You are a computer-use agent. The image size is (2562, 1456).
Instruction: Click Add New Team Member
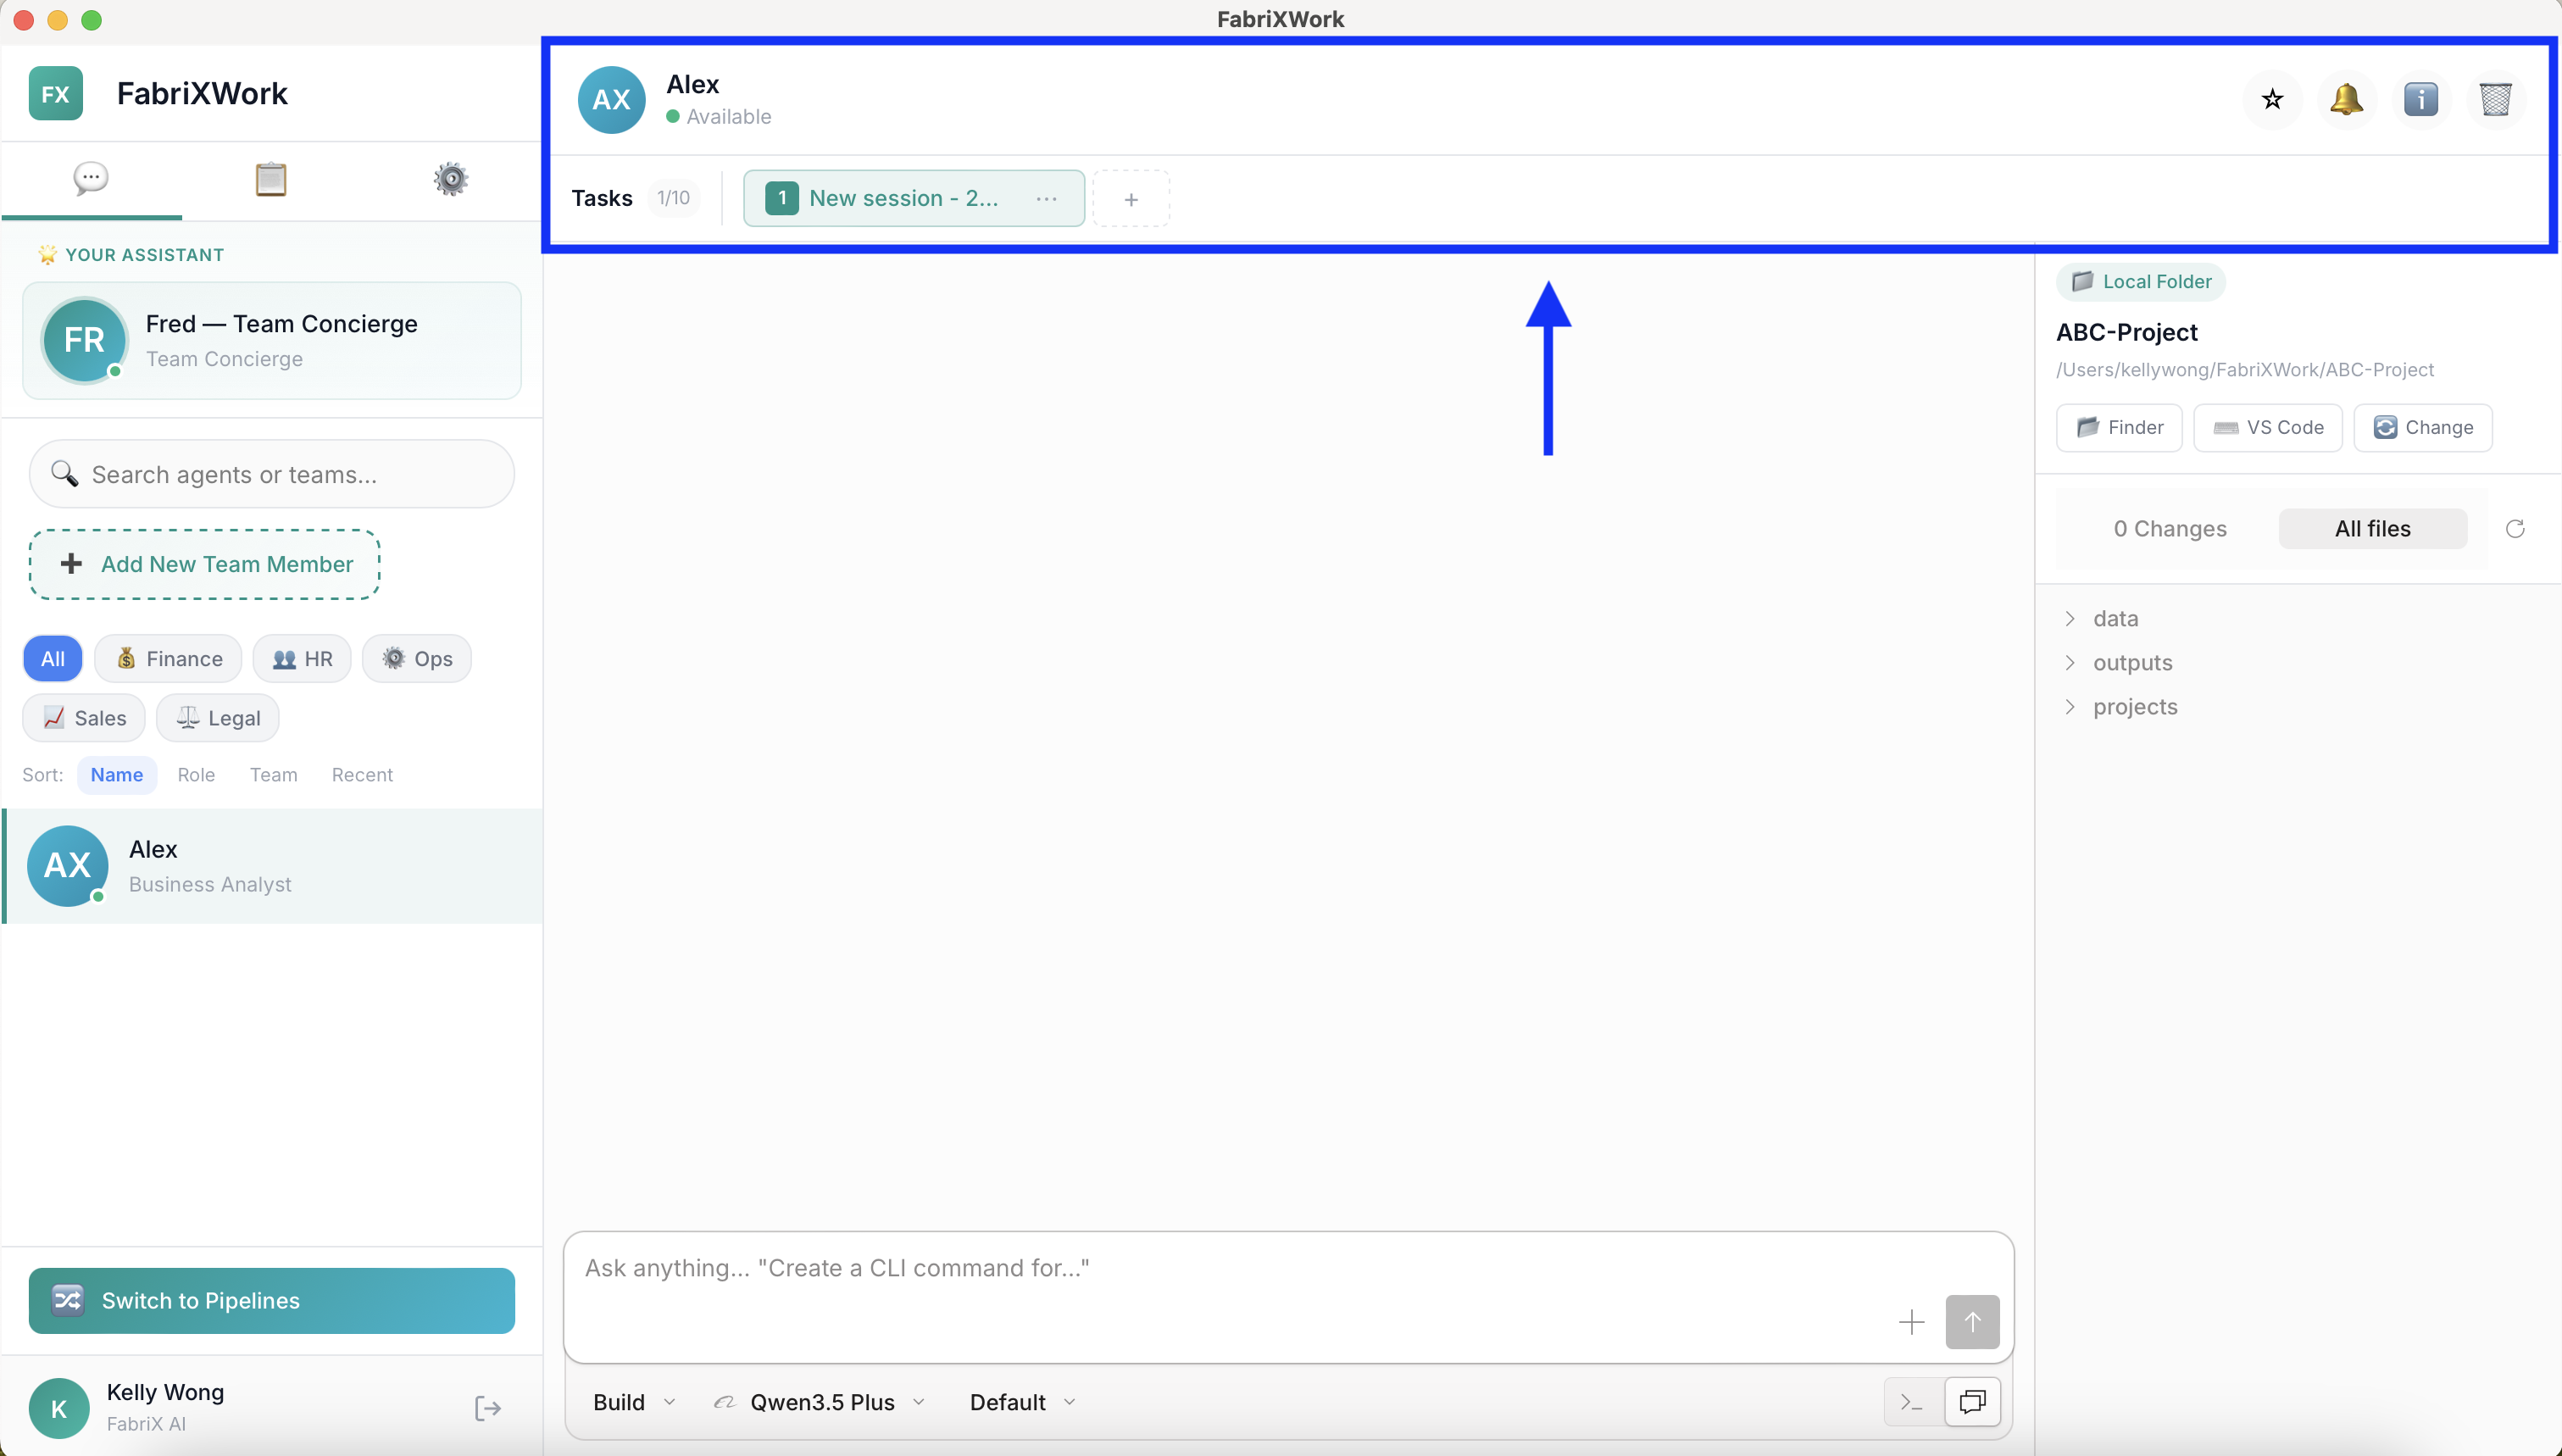pyautogui.click(x=205, y=564)
